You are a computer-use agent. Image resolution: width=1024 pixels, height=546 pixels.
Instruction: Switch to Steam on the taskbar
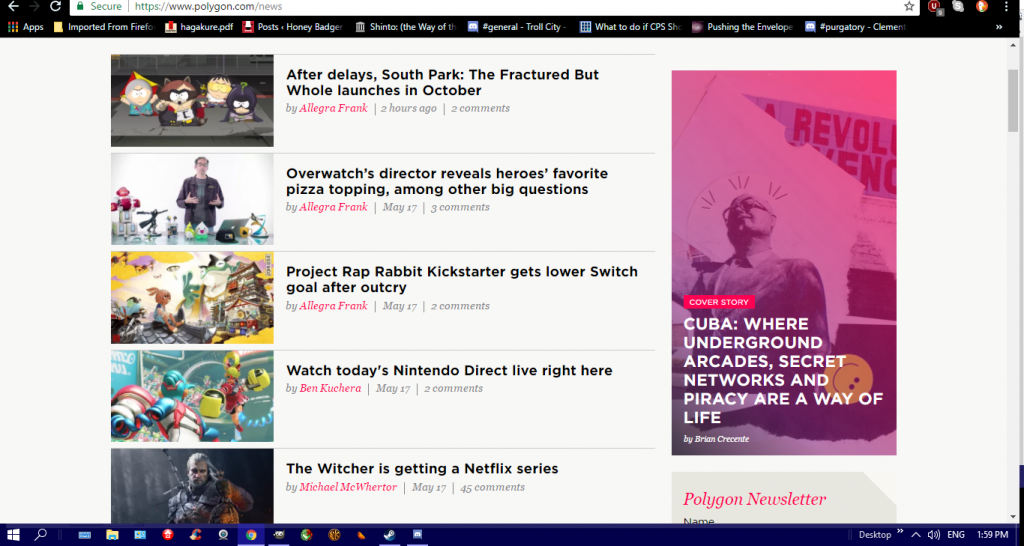pyautogui.click(x=389, y=535)
